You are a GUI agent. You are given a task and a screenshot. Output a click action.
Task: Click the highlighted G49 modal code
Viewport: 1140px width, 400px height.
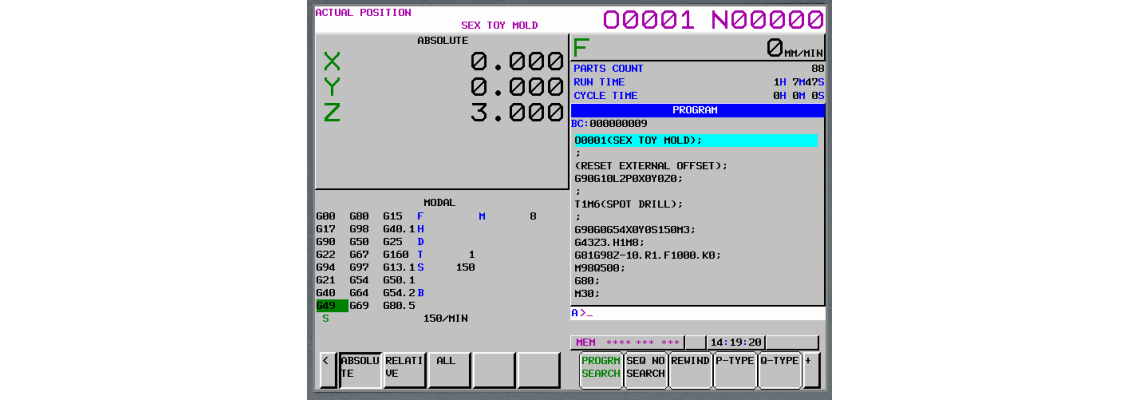[332, 305]
